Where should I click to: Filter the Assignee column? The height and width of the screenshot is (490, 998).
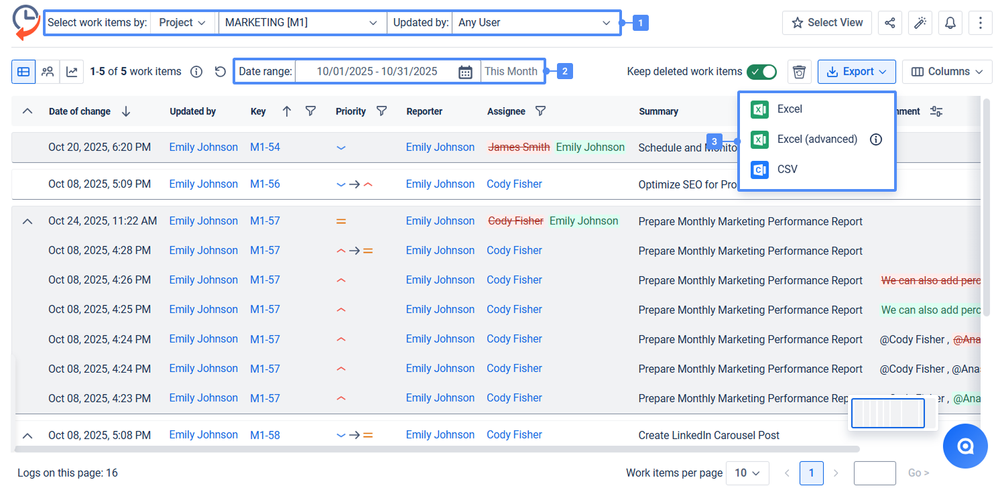541,111
